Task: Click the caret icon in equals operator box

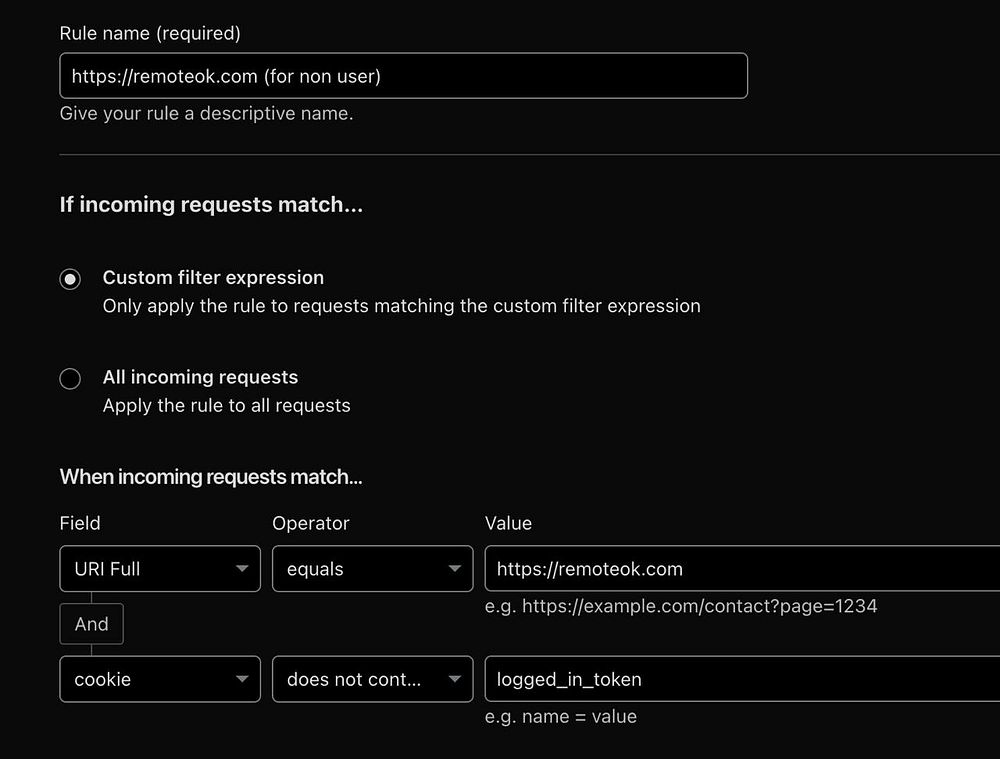Action: (454, 569)
